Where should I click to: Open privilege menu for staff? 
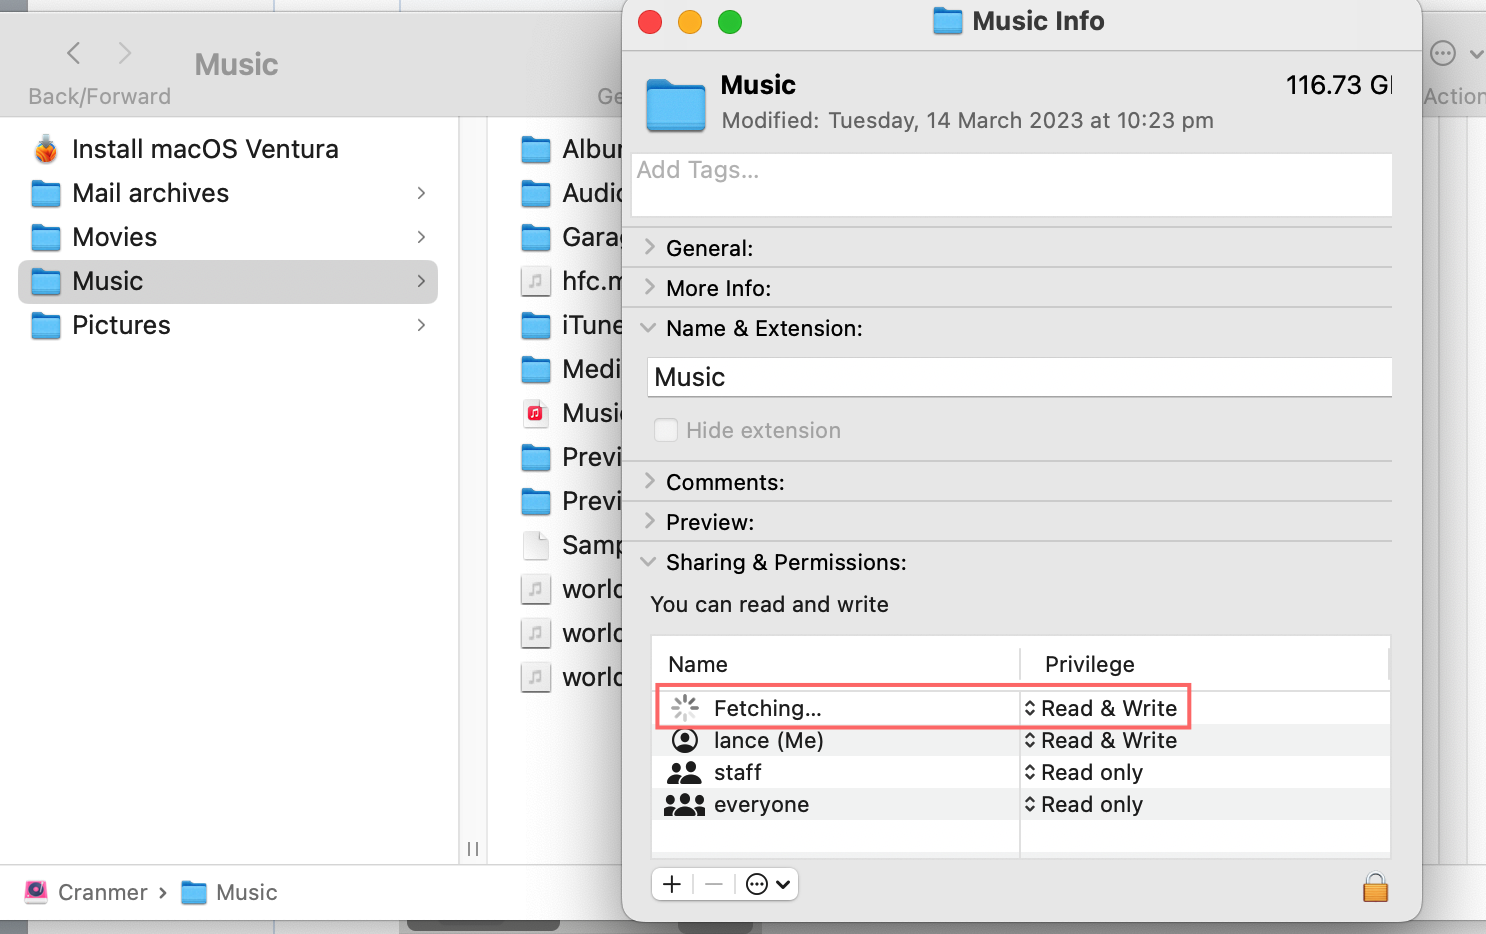click(x=1083, y=772)
